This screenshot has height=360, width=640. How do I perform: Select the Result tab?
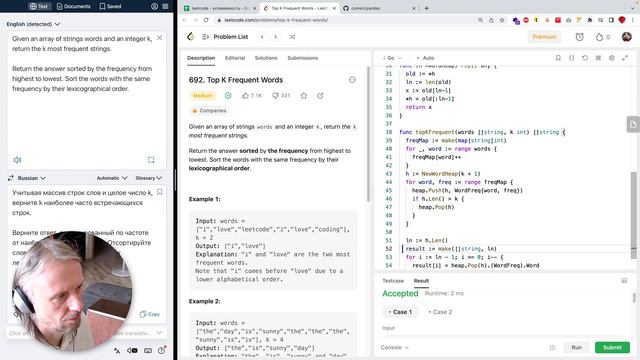click(x=421, y=281)
